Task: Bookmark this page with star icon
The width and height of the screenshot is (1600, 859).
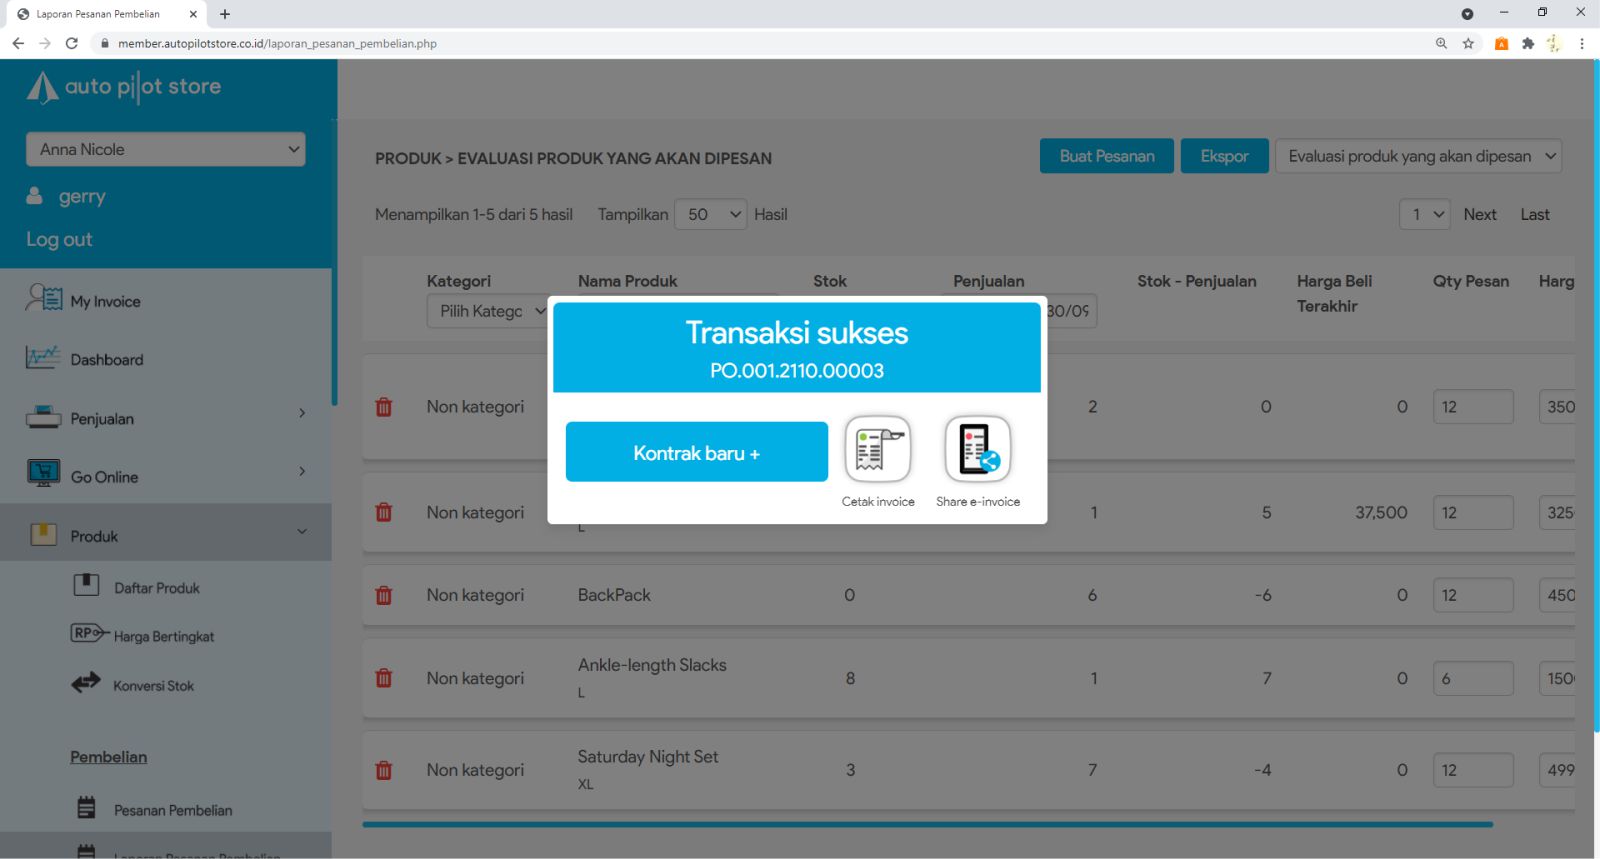Action: 1468,43
